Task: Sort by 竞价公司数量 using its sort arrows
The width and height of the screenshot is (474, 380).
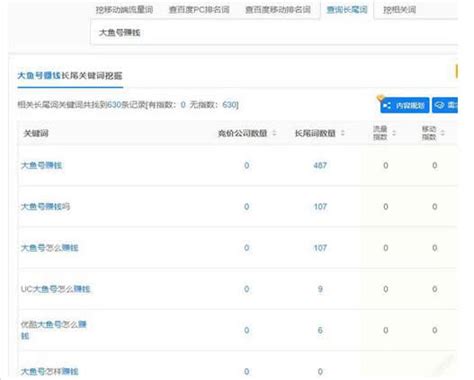Action: click(274, 133)
